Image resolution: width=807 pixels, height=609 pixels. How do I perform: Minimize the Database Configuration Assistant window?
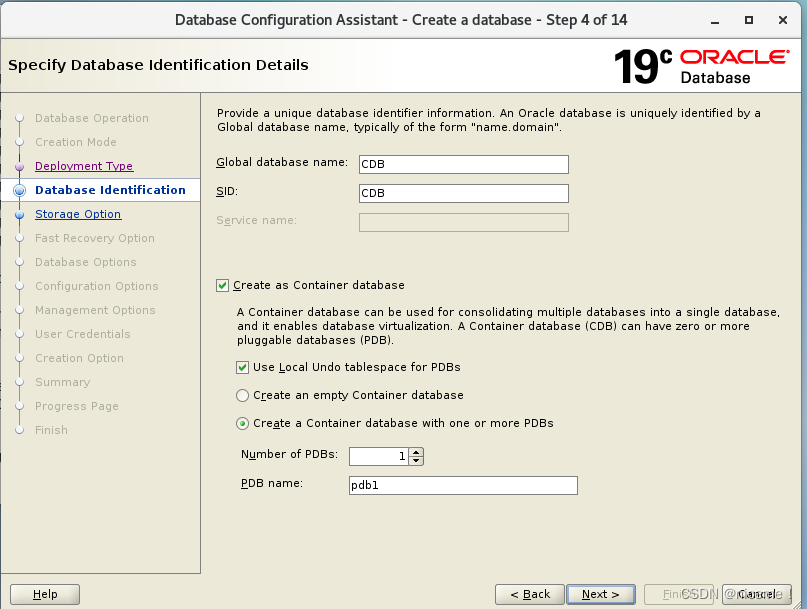pyautogui.click(x=715, y=21)
